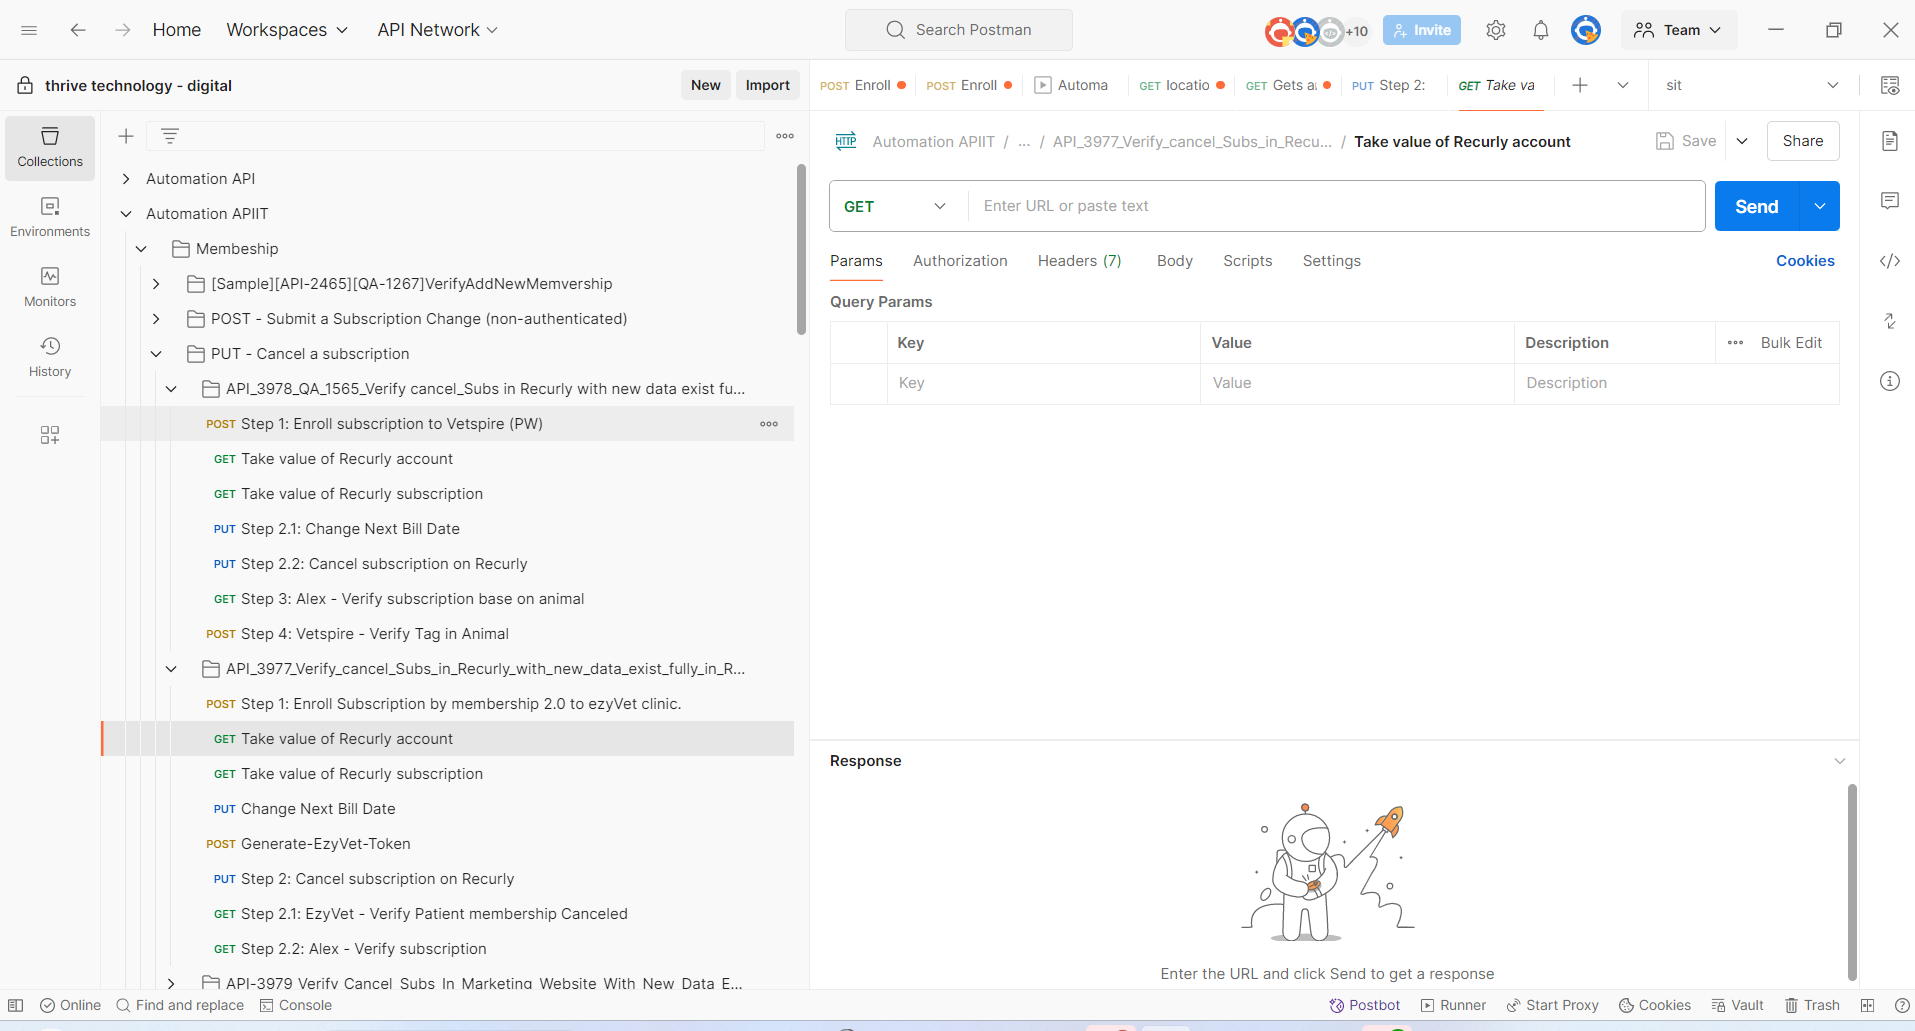Expand POST Submit a Subscription Change folder

point(156,319)
